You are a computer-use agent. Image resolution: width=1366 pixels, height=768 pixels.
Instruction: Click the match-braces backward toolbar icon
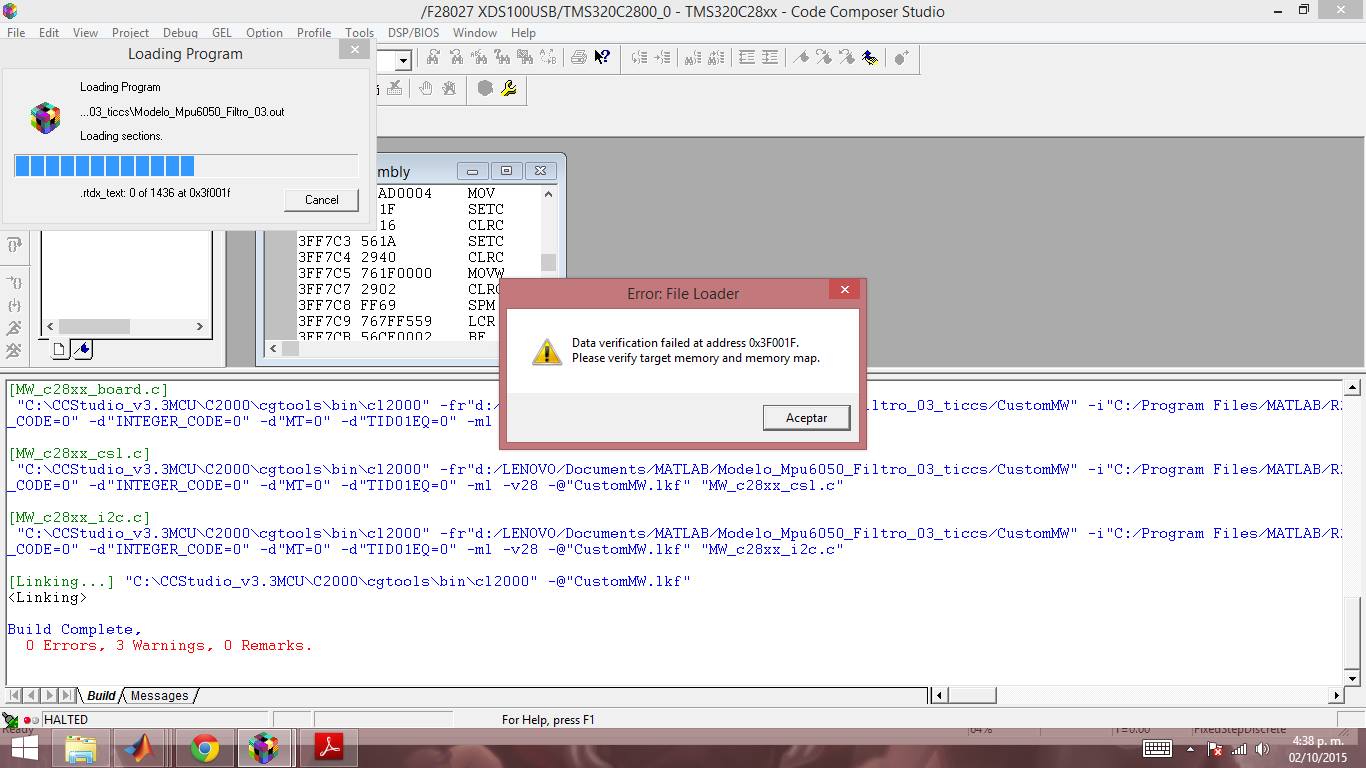639,57
